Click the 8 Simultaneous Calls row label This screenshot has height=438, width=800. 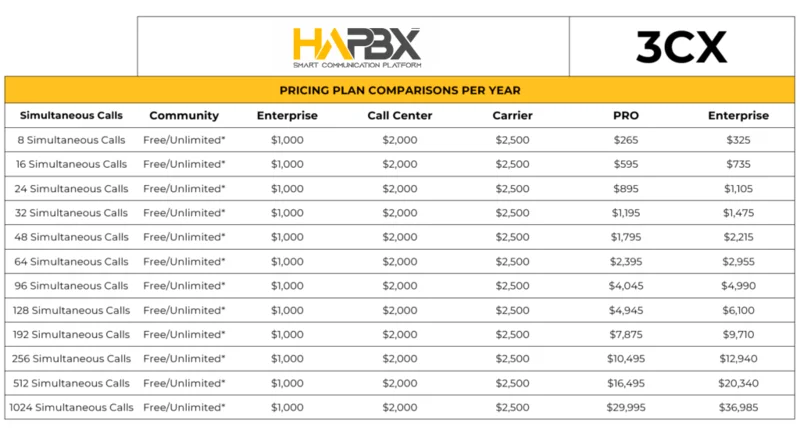point(72,140)
